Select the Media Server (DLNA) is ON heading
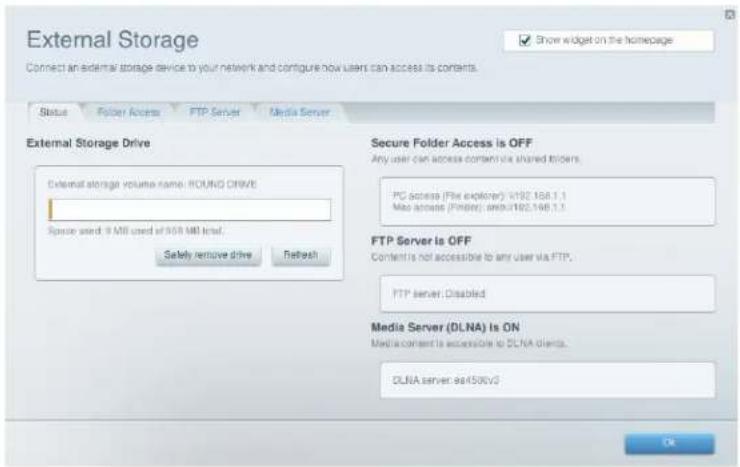 (445, 327)
